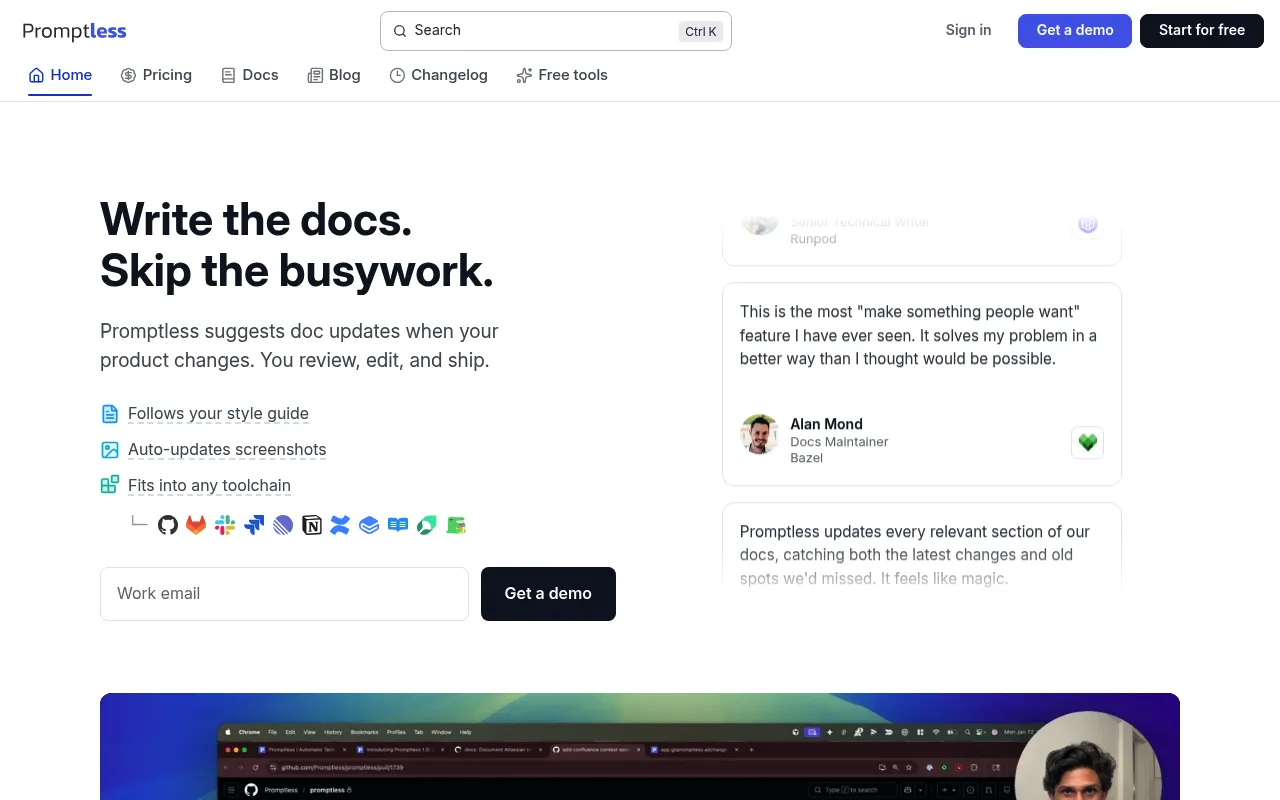
Task: Open the Pricing page
Action: pos(156,75)
